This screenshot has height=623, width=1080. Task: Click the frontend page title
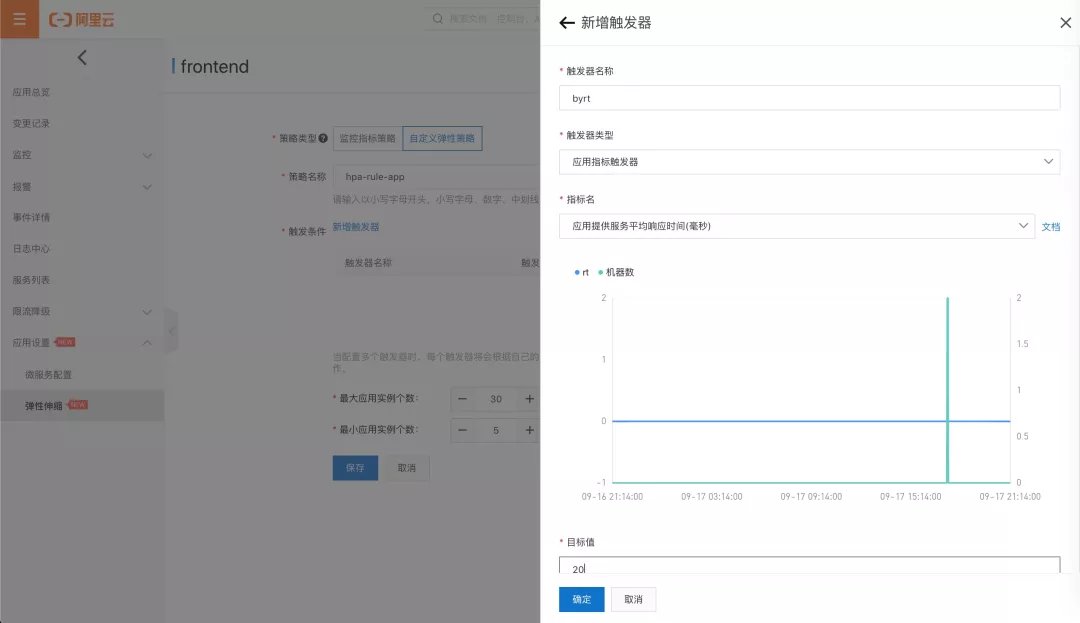(214, 67)
